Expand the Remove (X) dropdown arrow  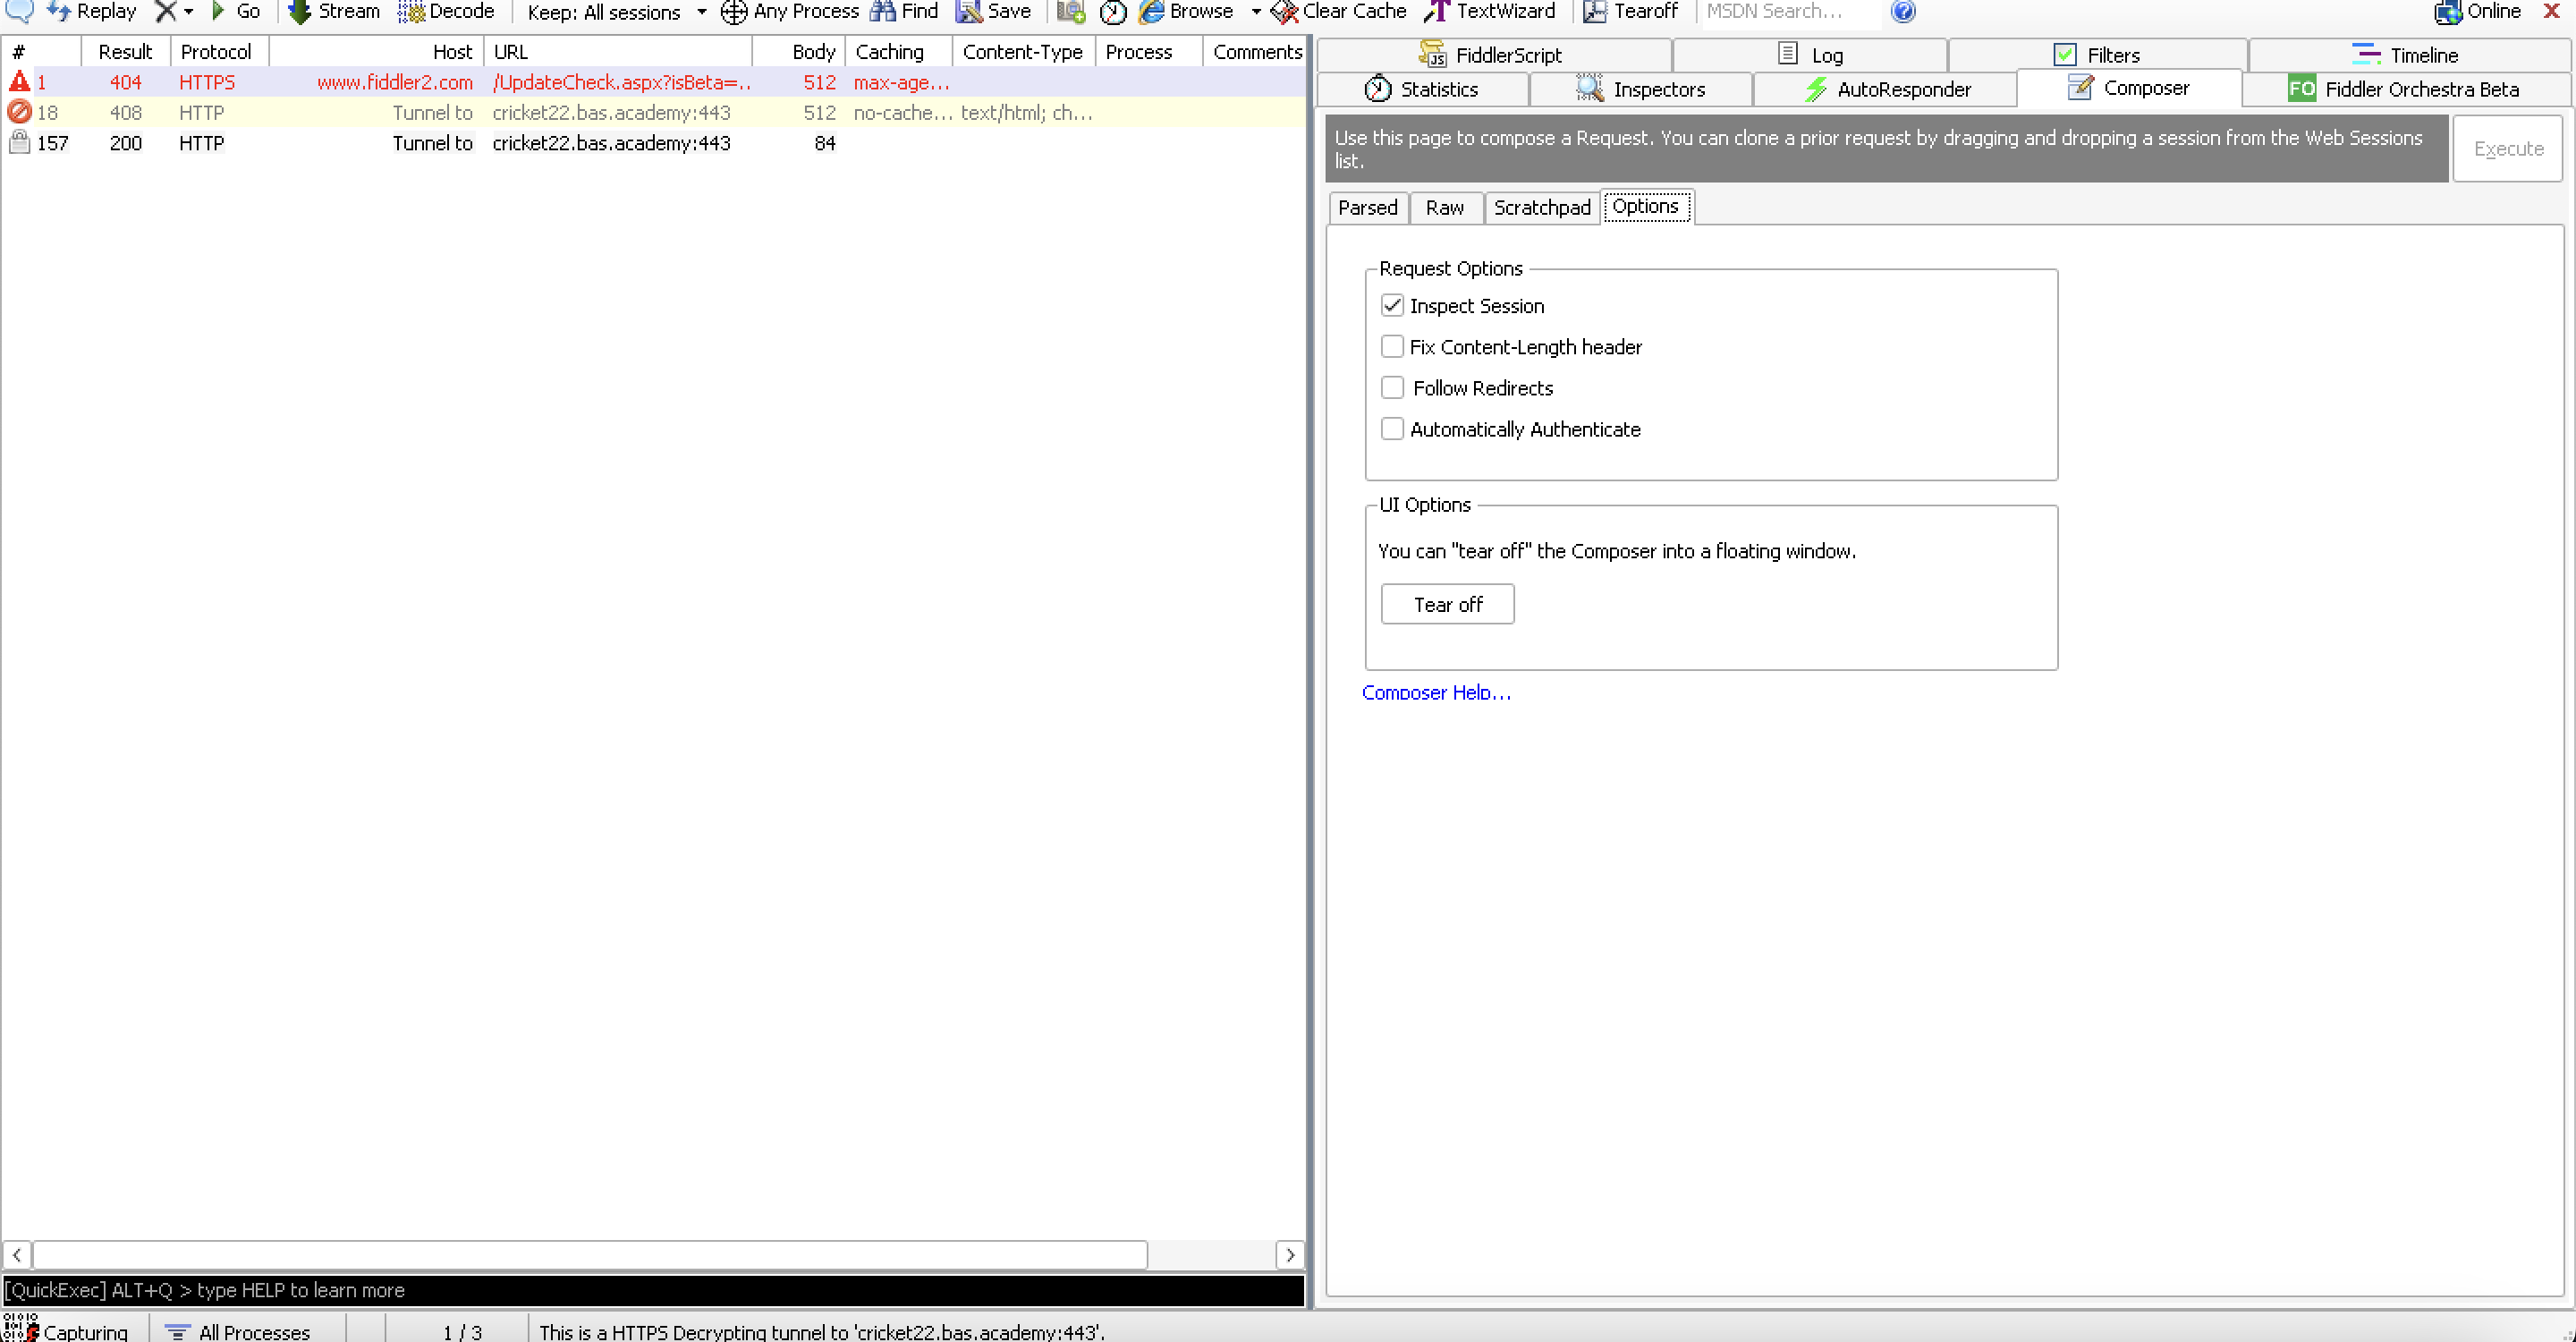click(x=189, y=12)
